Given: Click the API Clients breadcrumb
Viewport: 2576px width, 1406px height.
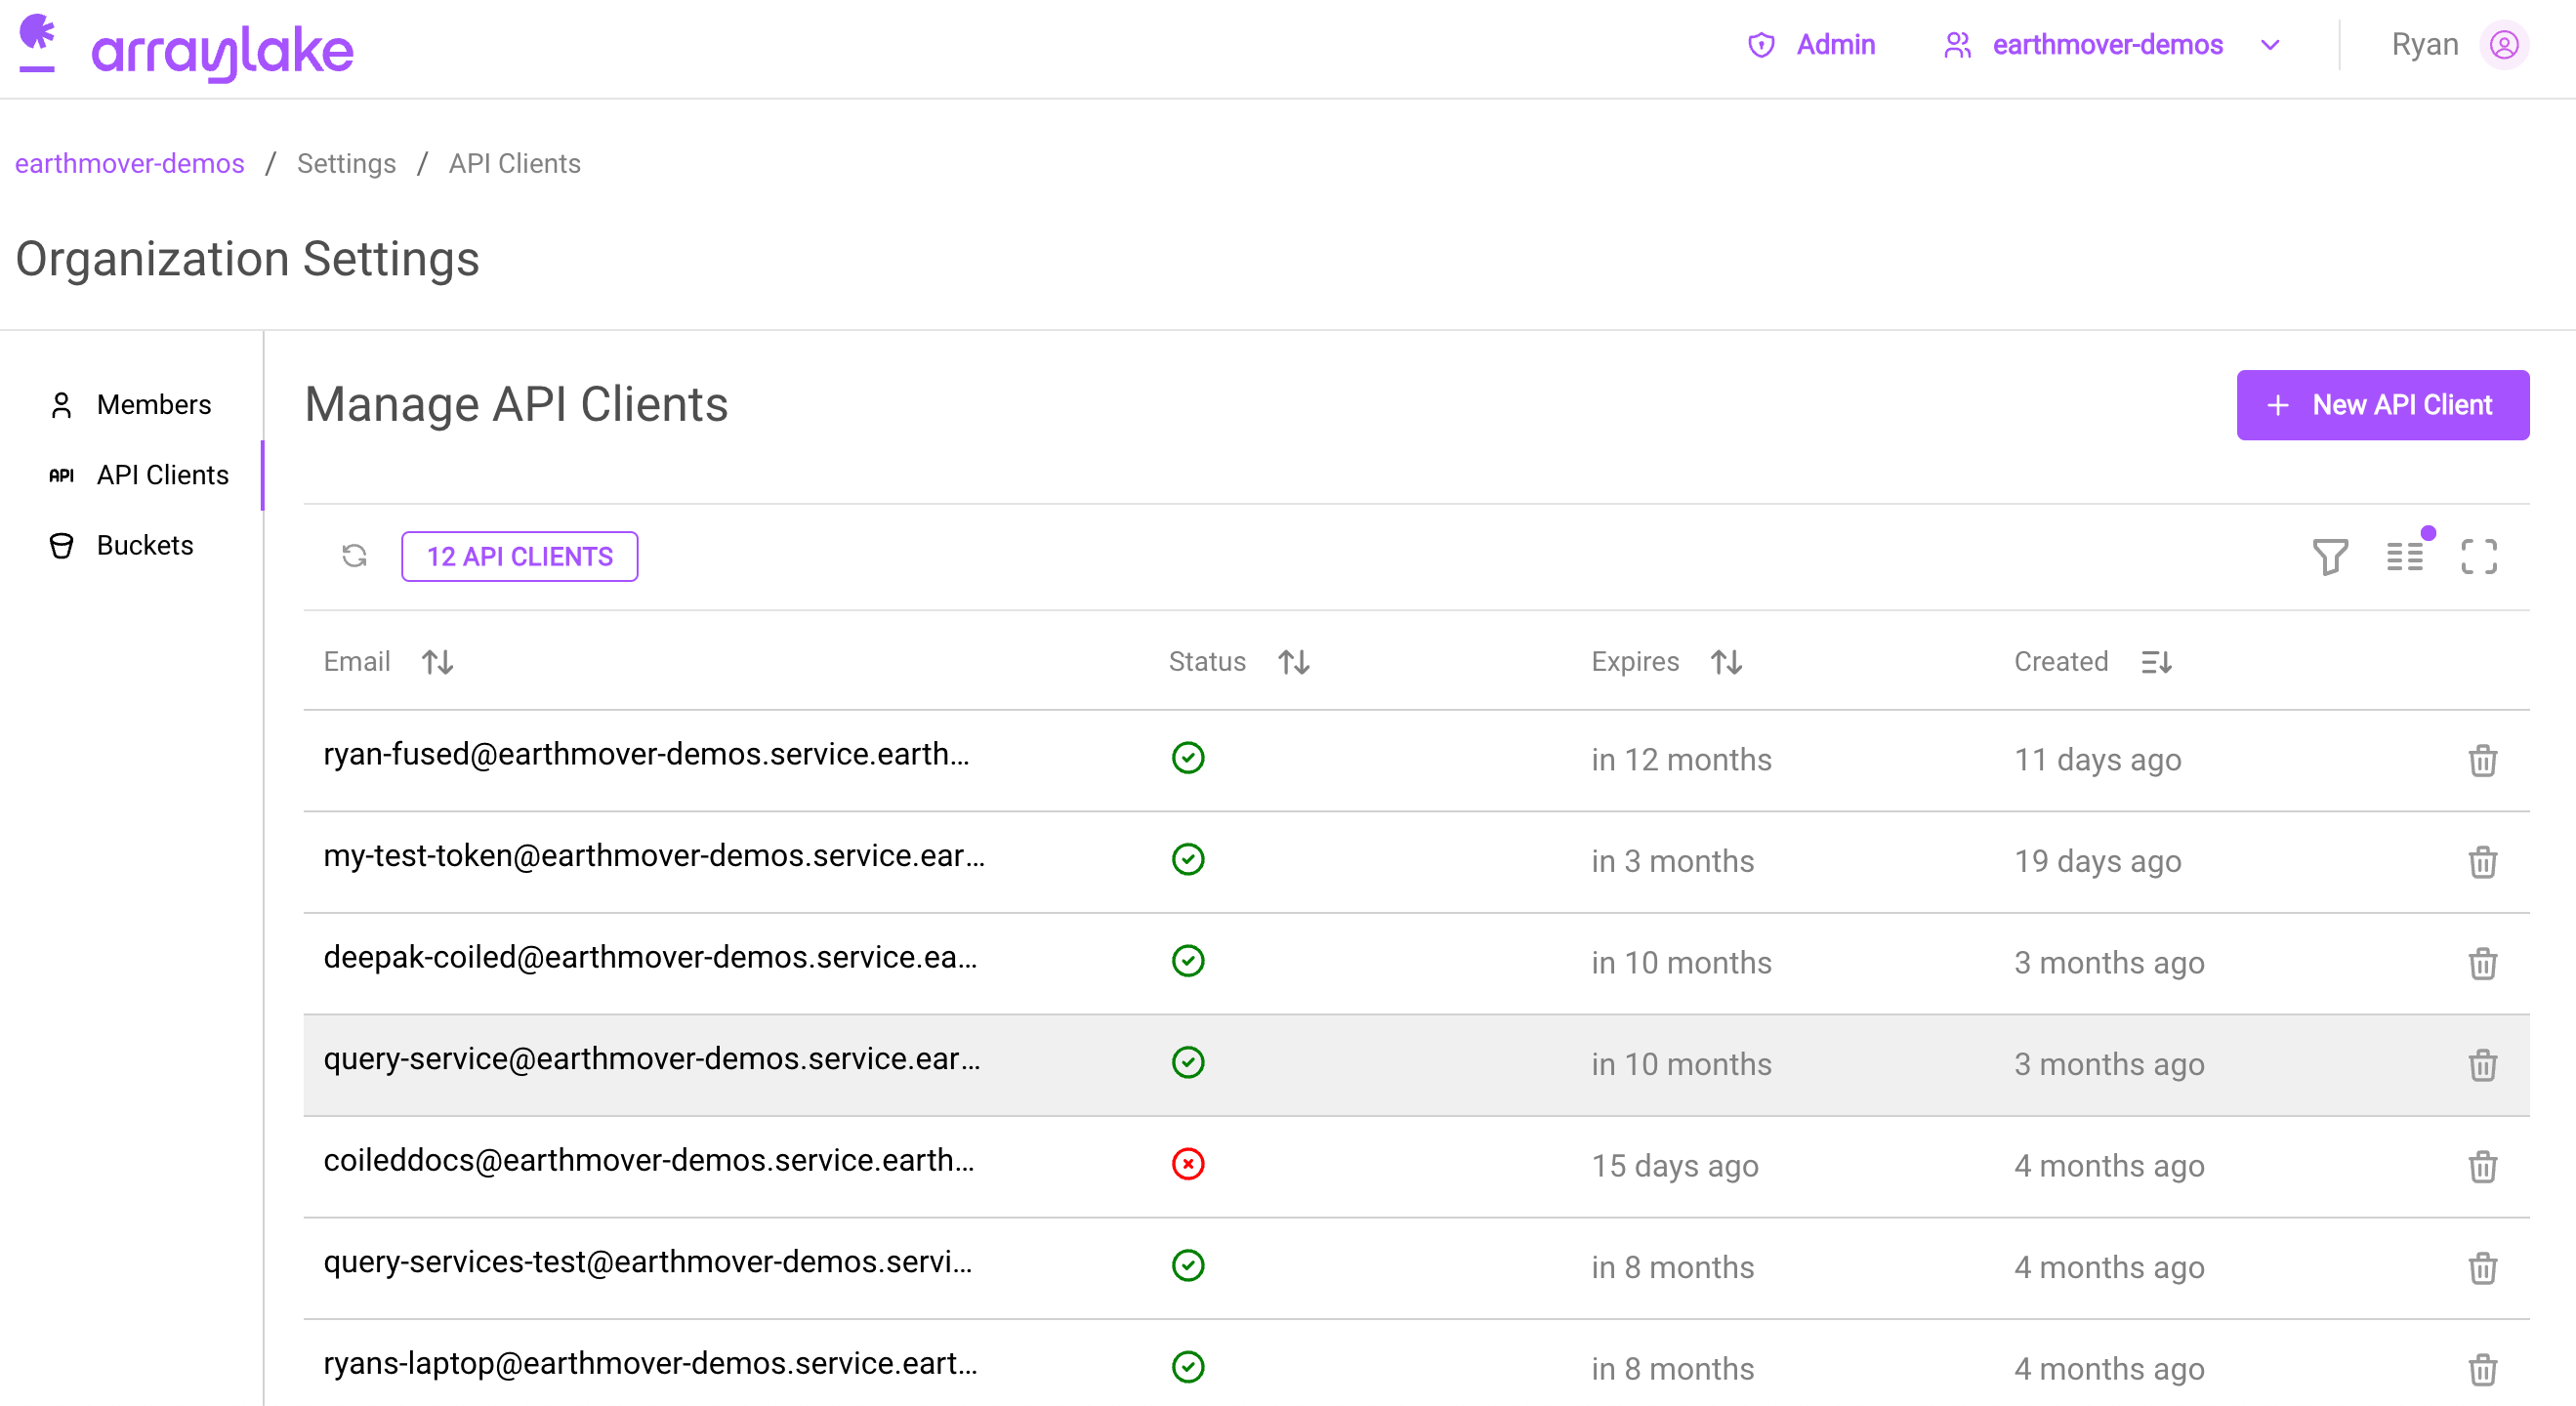Looking at the screenshot, I should [514, 163].
